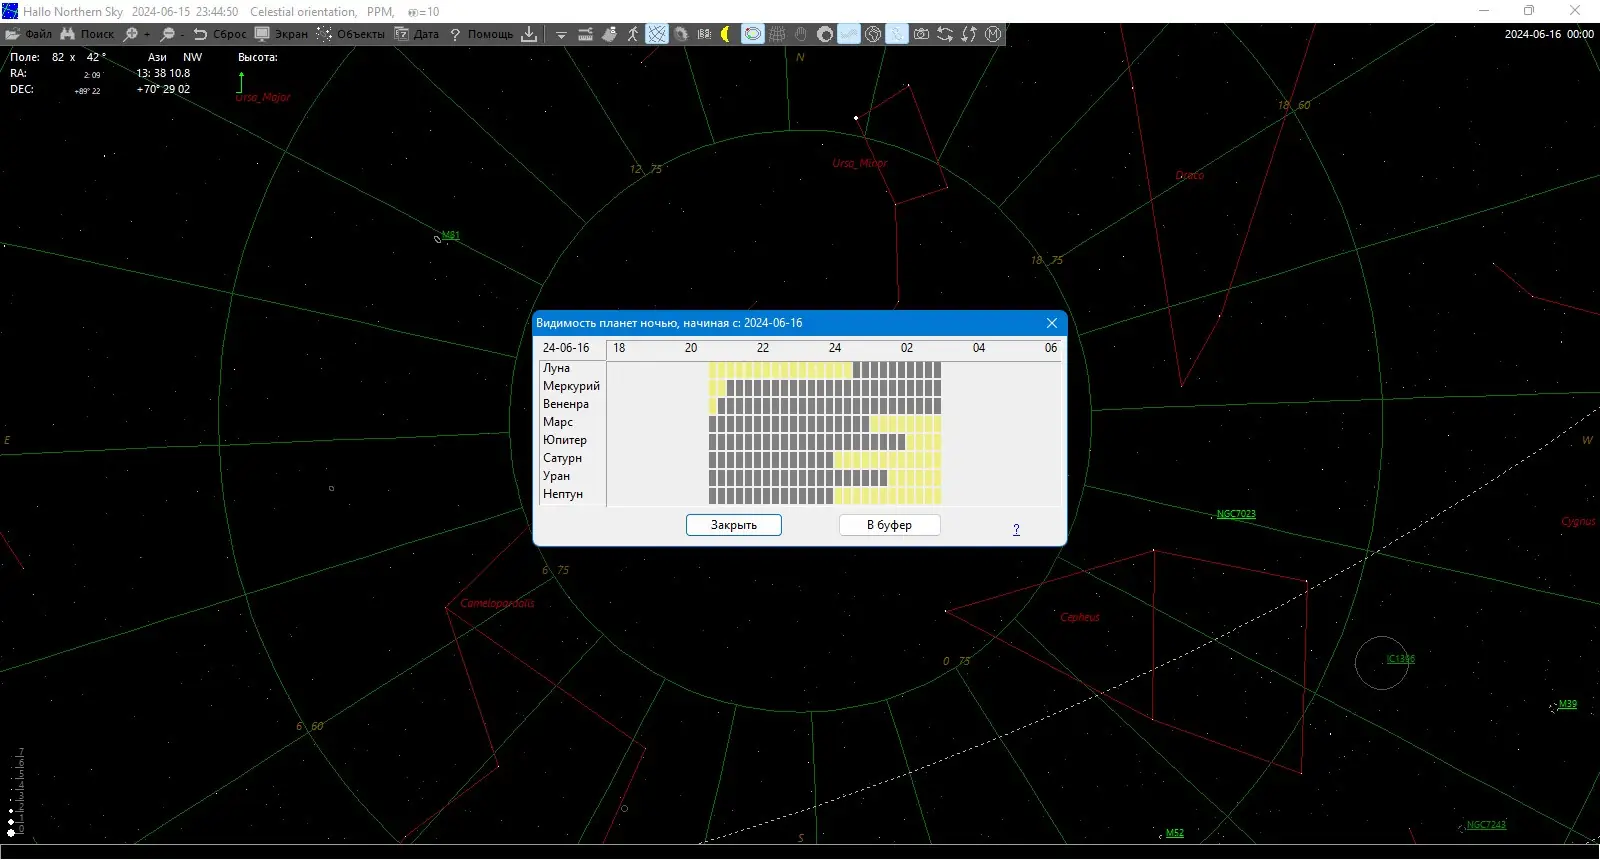Screen dimensions: 1600x860
Task: Open the ruler and wrench measuring tool
Action: pos(585,34)
